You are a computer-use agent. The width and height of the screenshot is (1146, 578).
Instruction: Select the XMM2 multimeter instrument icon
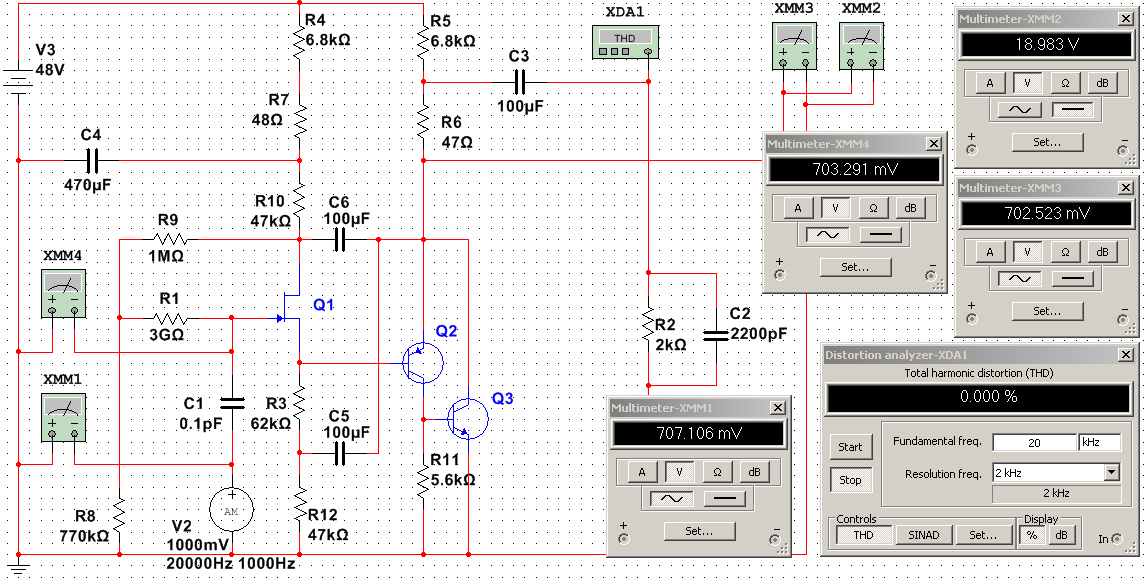[x=862, y=45]
